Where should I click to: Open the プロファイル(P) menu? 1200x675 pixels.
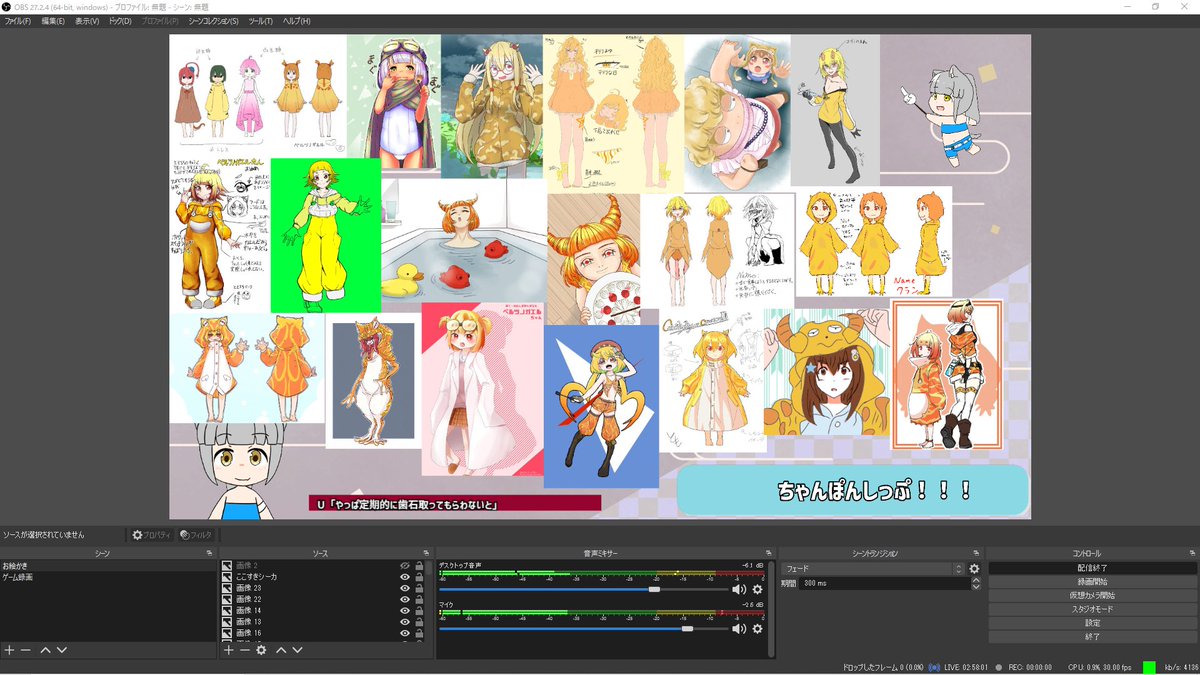(x=160, y=21)
